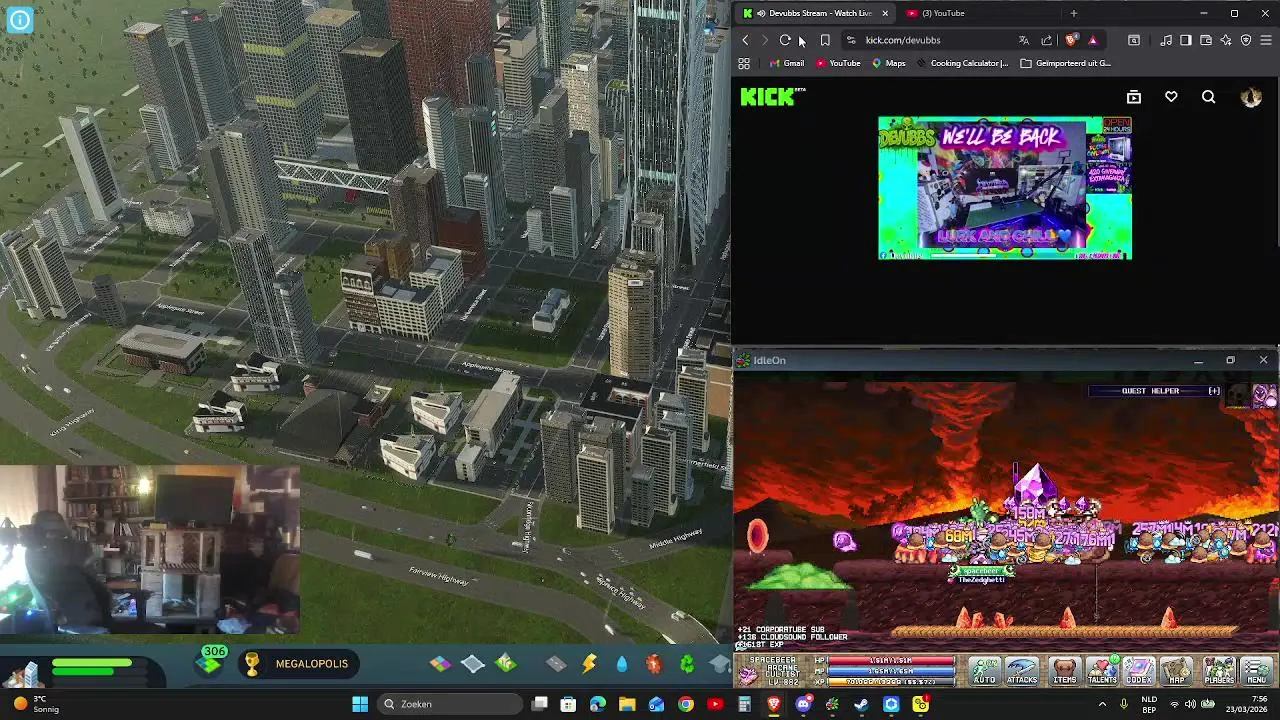This screenshot has width=1280, height=720.
Task: Open Leo AI sparkle icon
Action: pyautogui.click(x=1226, y=40)
